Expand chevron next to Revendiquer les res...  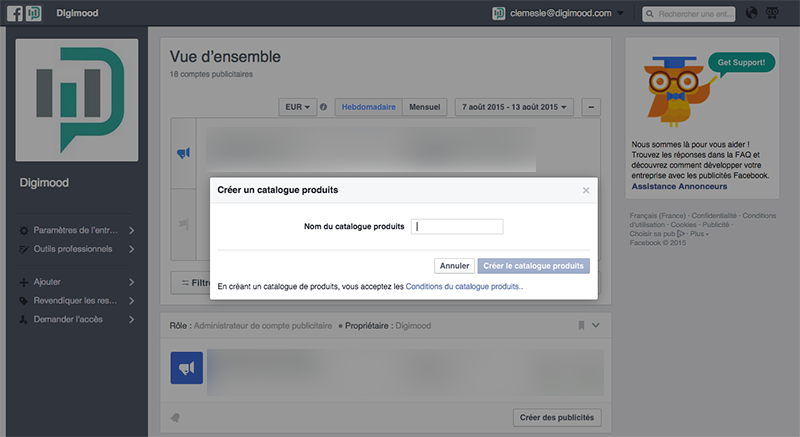(132, 301)
